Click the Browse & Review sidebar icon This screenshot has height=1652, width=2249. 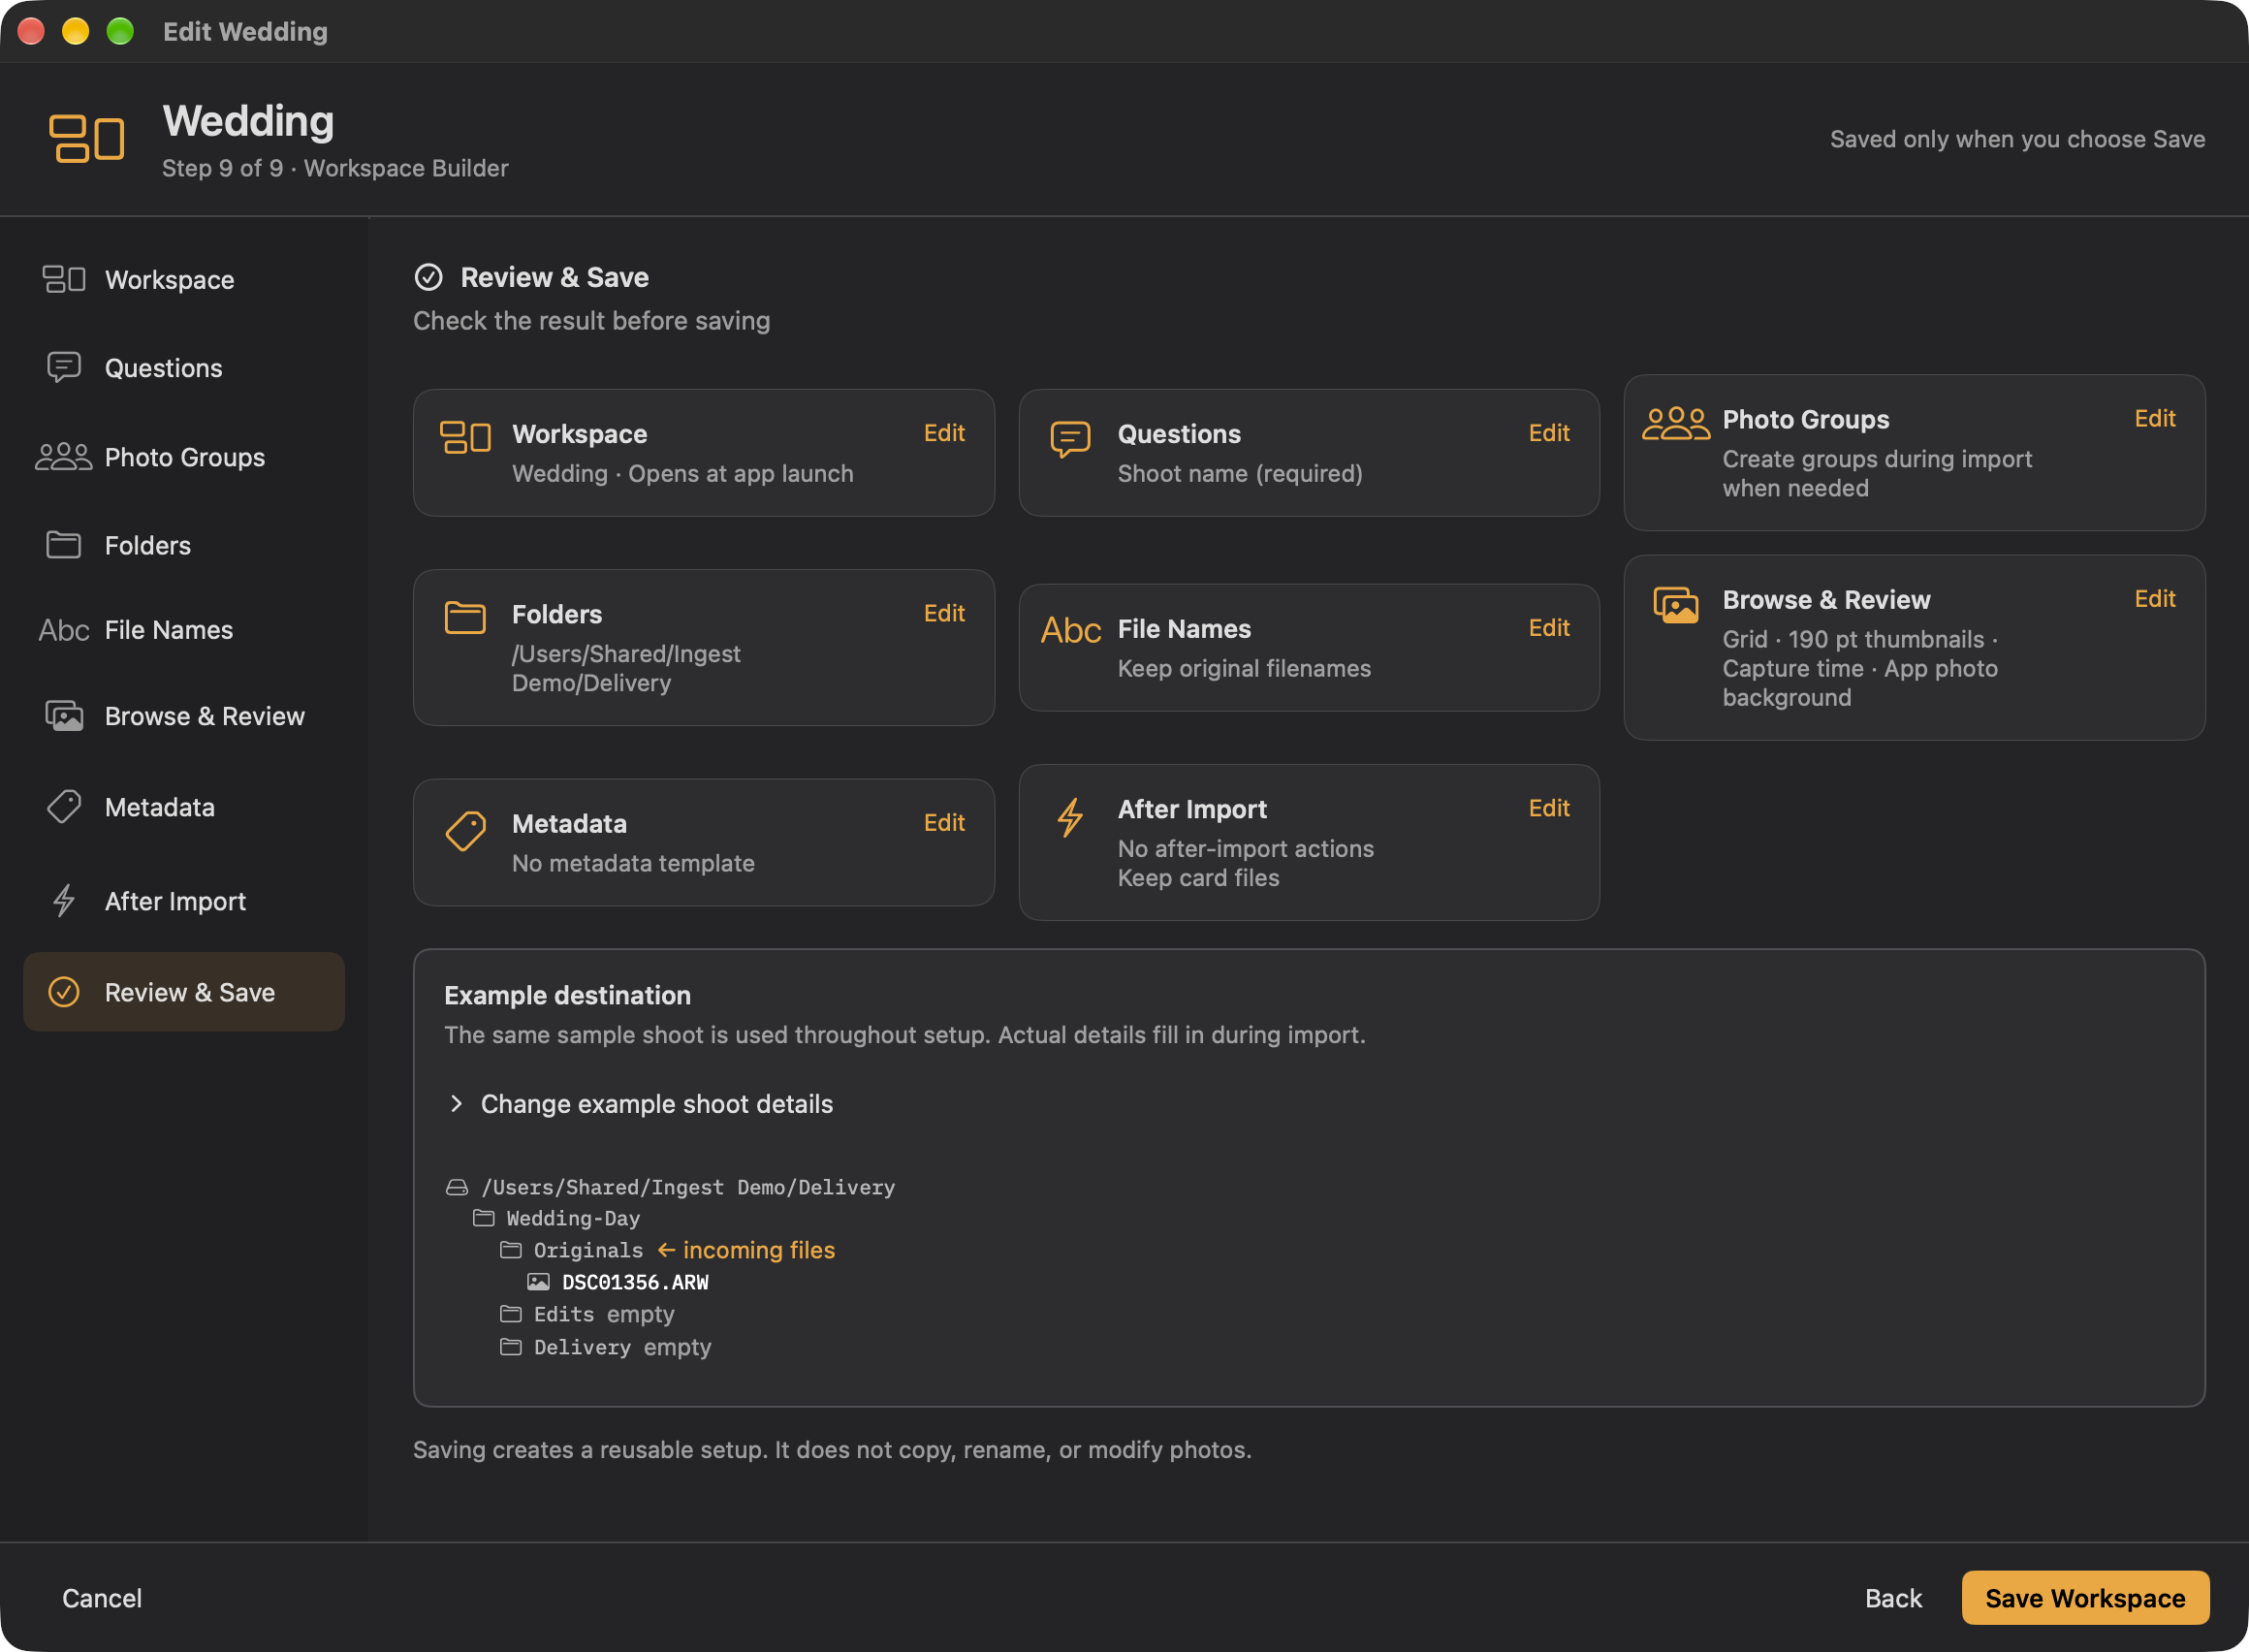tap(64, 716)
